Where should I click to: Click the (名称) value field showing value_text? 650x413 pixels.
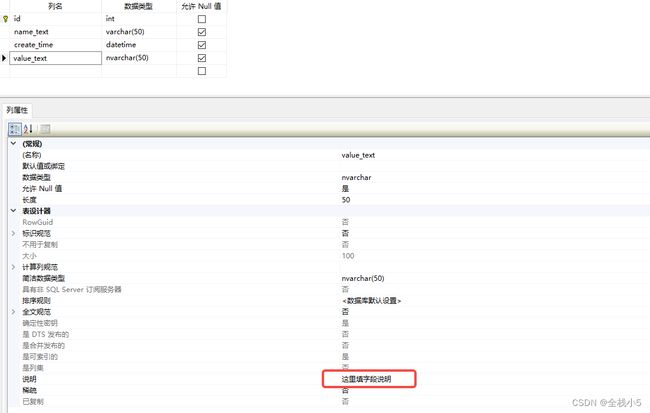[x=495, y=155]
